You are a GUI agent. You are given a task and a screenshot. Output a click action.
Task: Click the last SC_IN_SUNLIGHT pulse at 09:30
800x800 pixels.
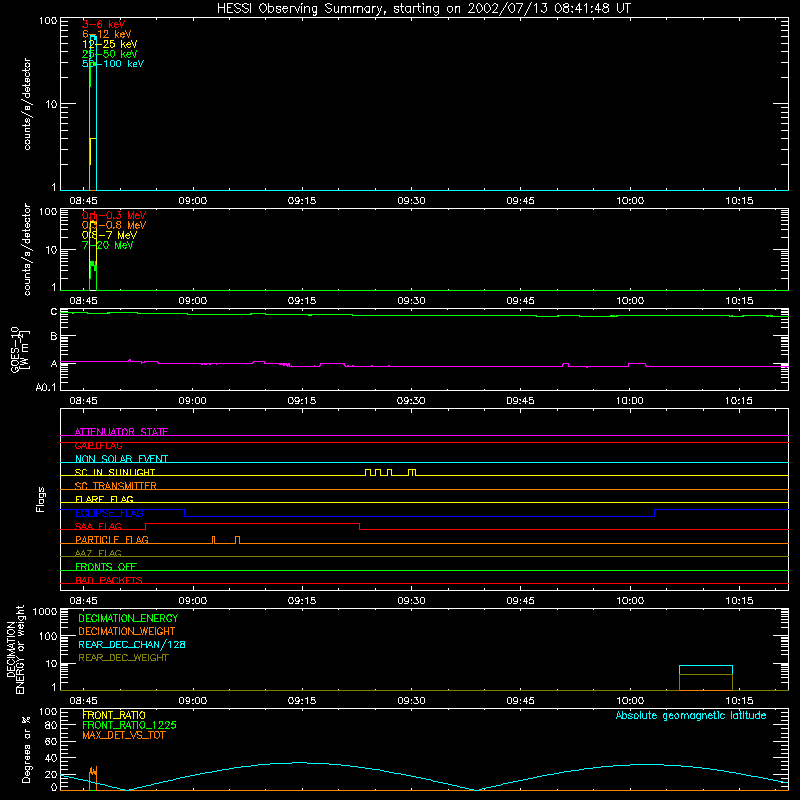click(412, 470)
